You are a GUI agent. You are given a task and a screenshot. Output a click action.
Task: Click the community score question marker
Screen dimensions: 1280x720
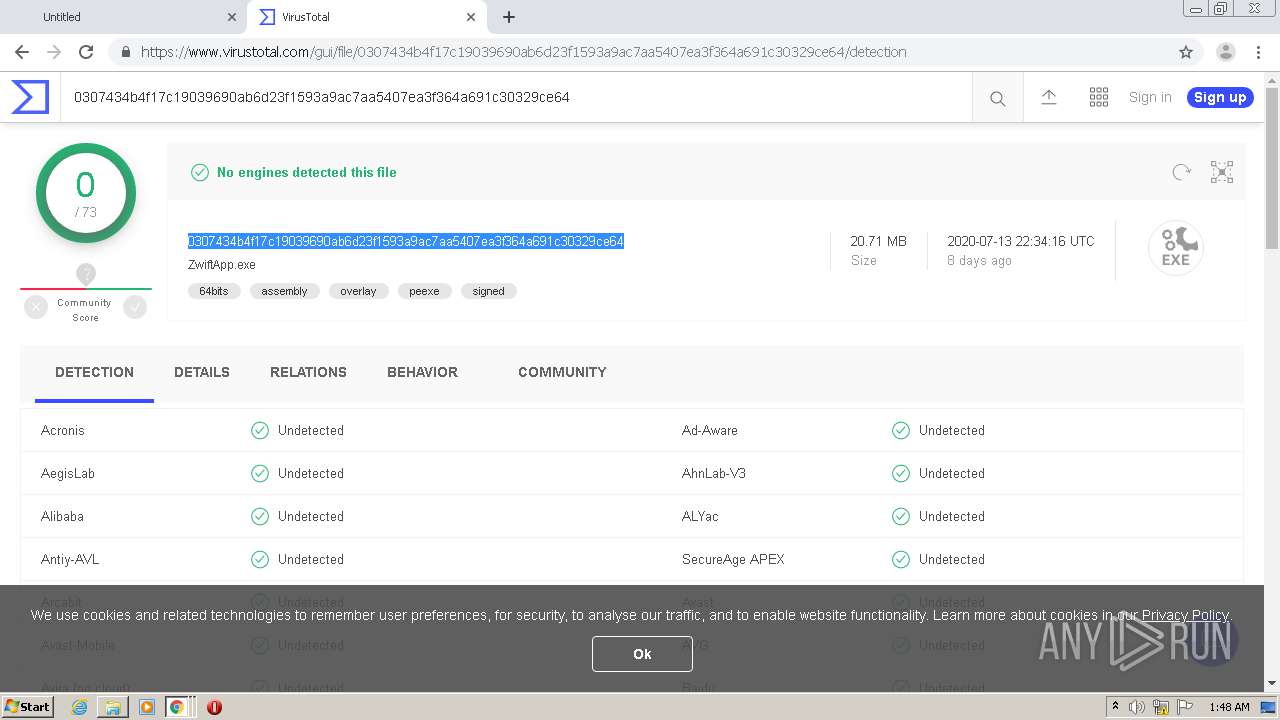click(86, 274)
